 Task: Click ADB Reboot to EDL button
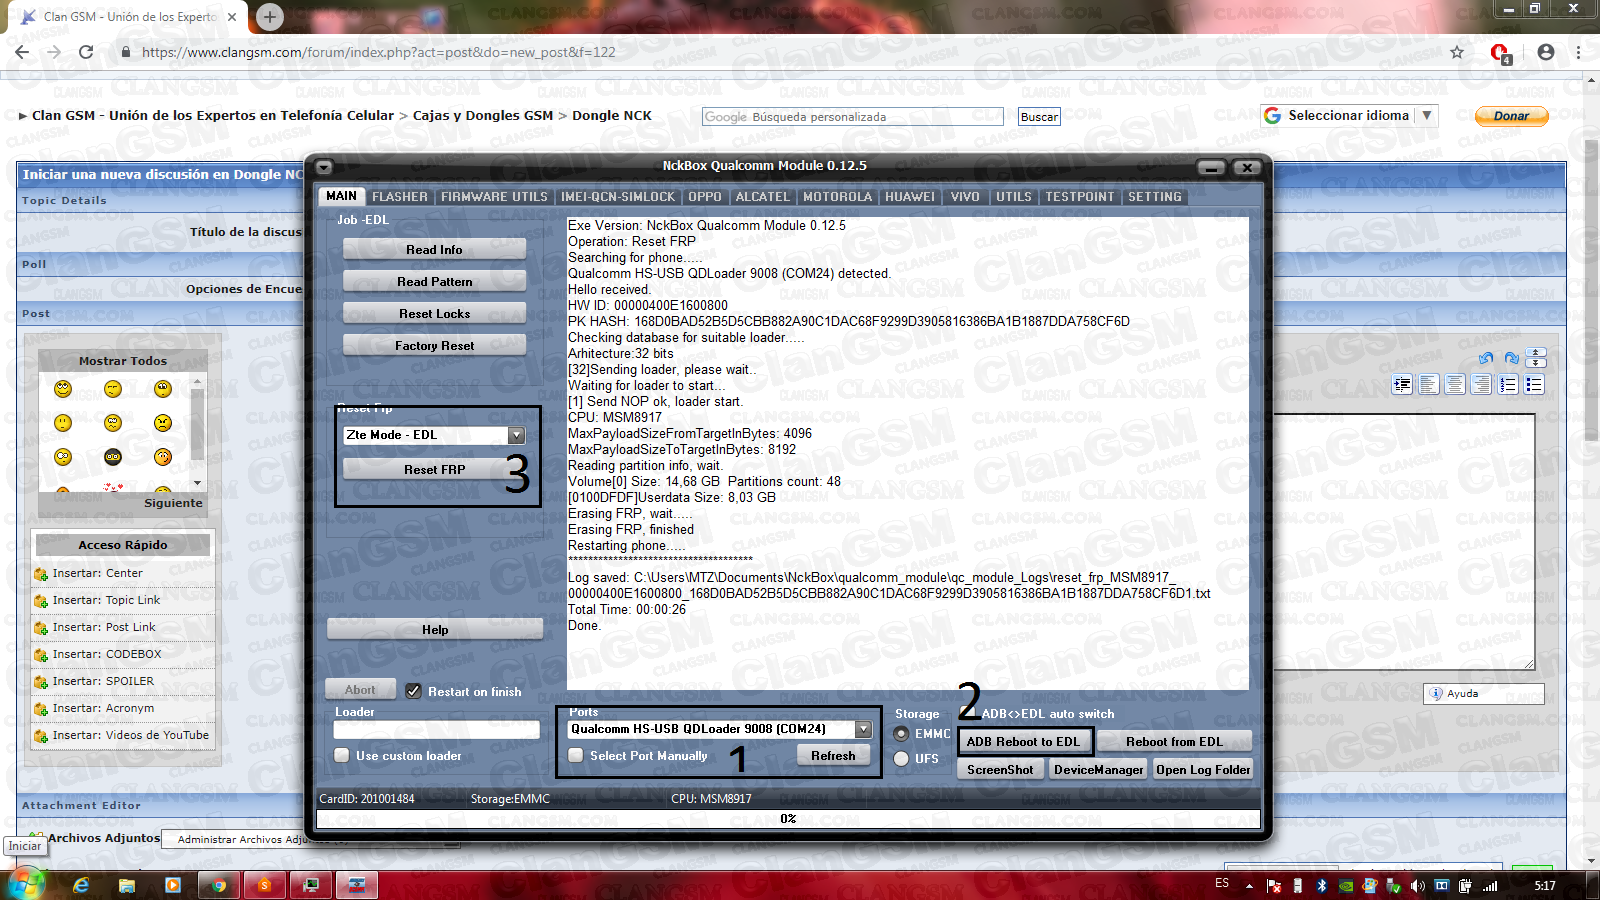[1023, 742]
